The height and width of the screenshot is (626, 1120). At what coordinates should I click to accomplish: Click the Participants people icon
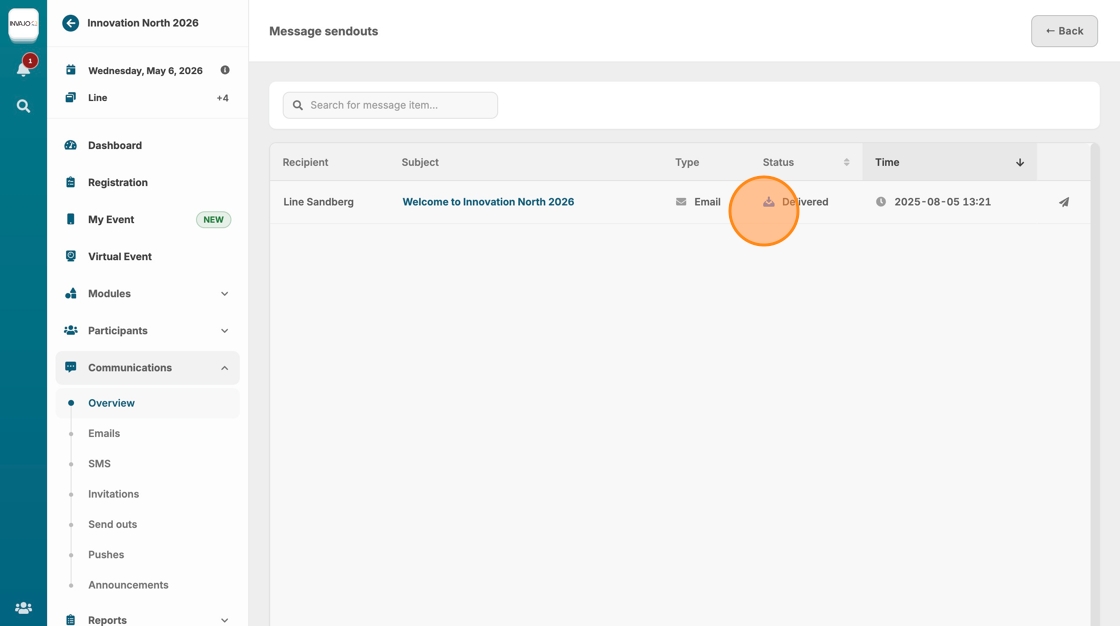(71, 330)
